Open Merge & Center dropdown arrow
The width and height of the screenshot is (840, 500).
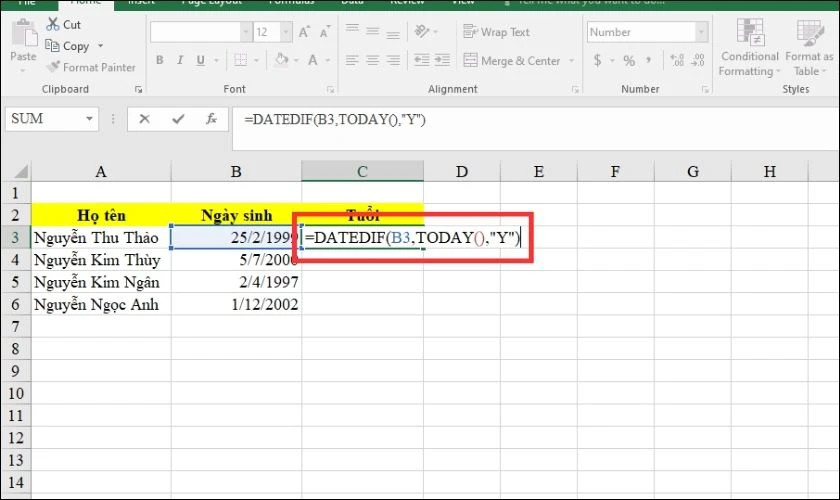point(572,61)
